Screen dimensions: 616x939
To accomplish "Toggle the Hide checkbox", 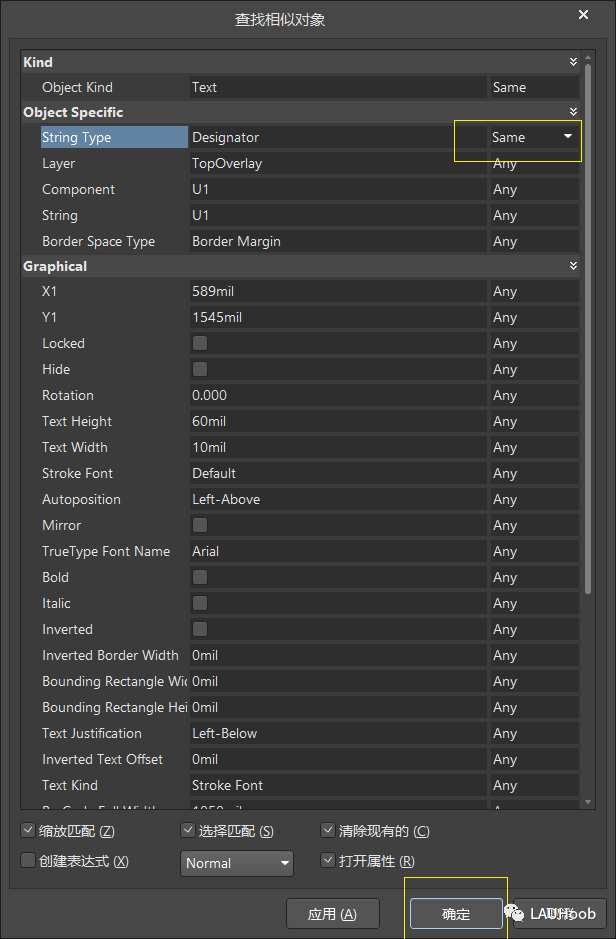I will (x=200, y=369).
